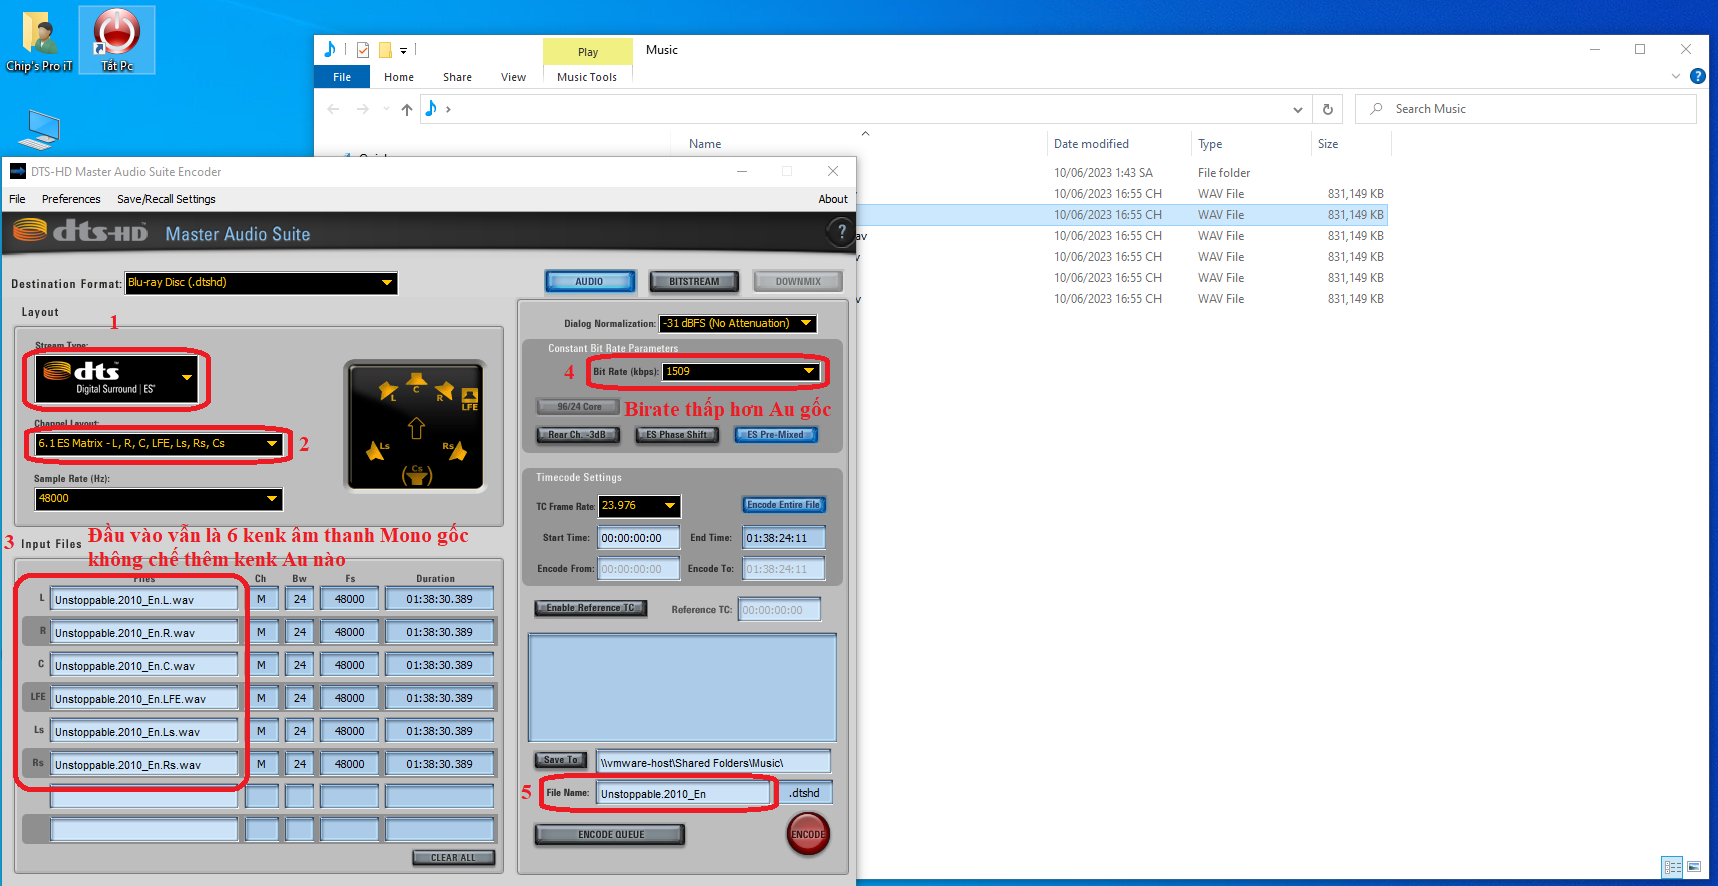Toggle the M button for LFE.wav row
This screenshot has width=1718, height=886.
coord(262,698)
